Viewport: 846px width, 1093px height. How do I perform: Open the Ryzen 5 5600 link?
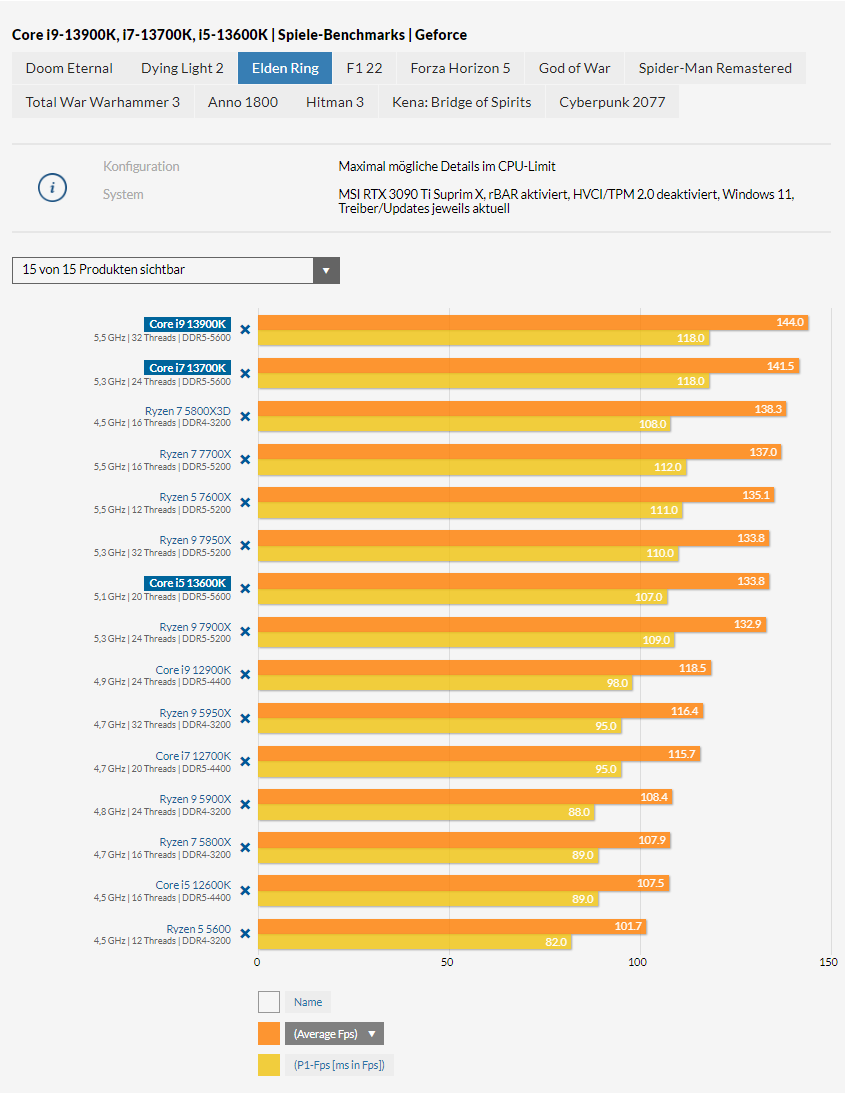[x=199, y=928]
